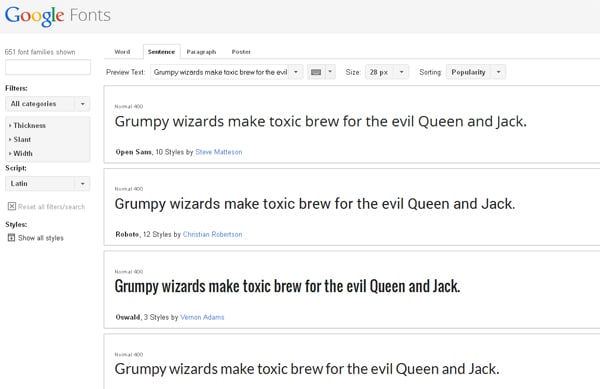Image resolution: width=600 pixels, height=389 pixels.
Task: Switch to the Paragraph tab
Action: point(201,52)
